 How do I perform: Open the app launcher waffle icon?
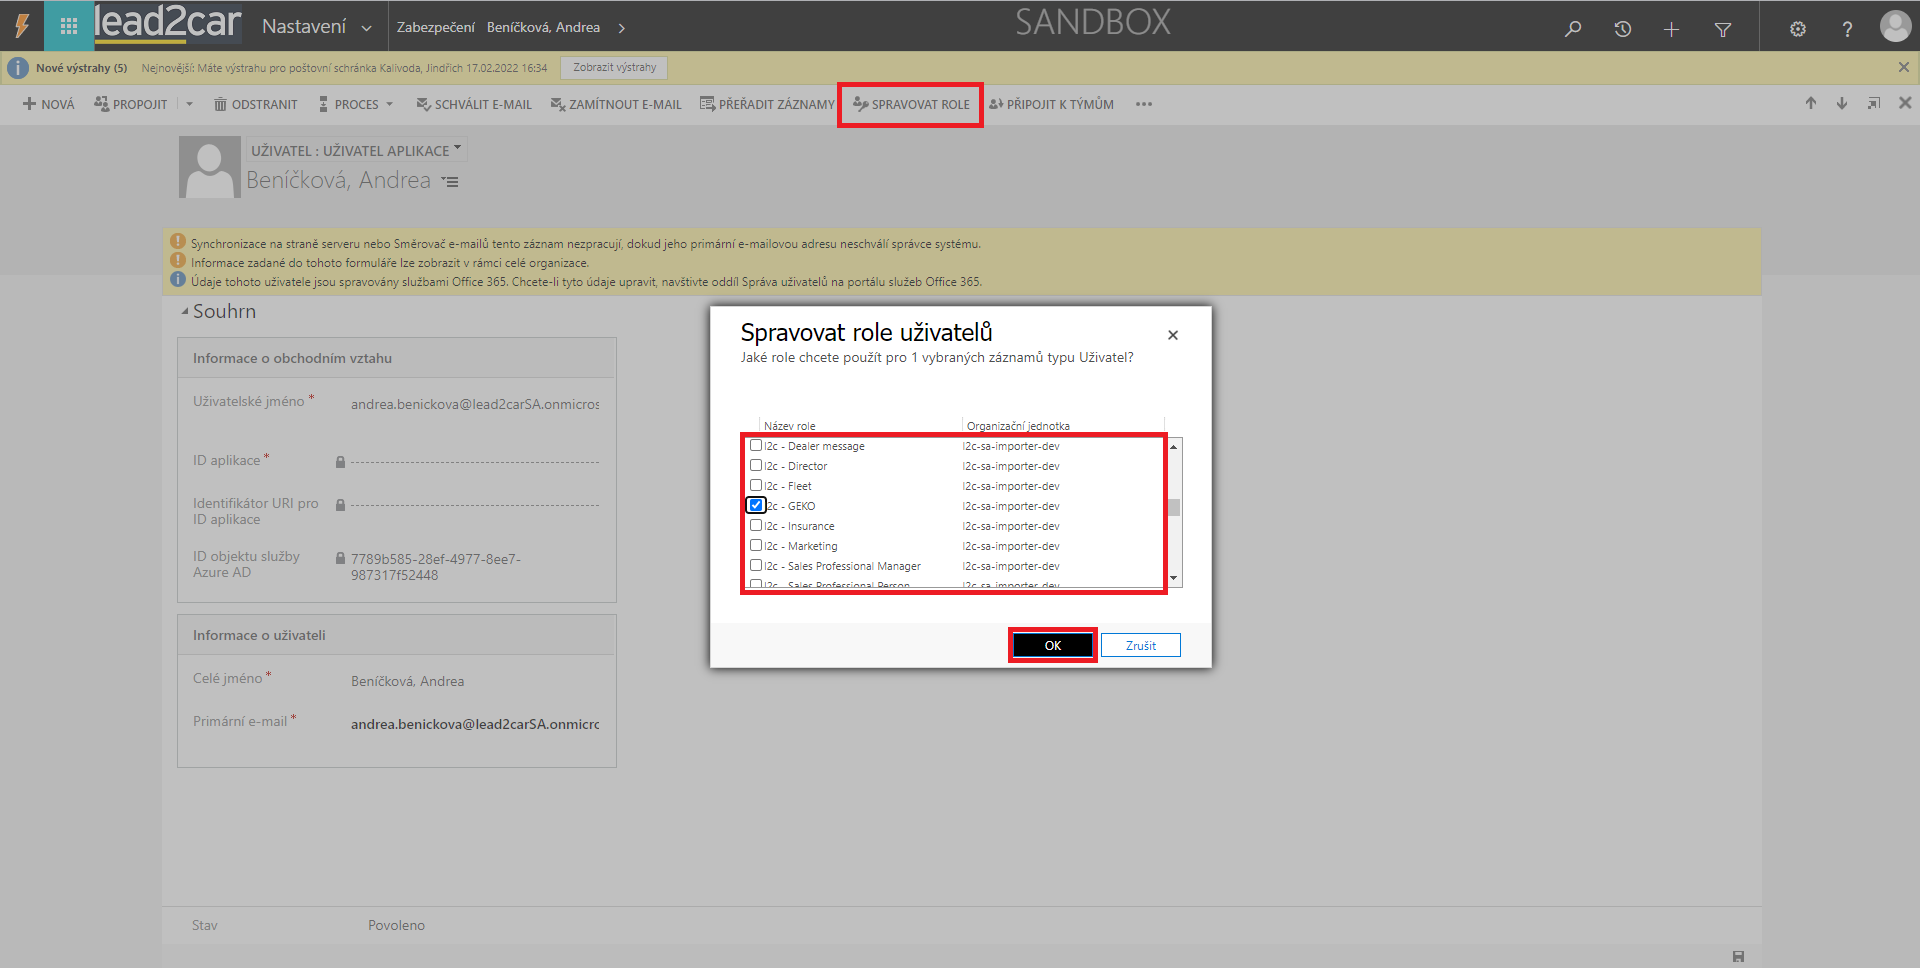[68, 27]
